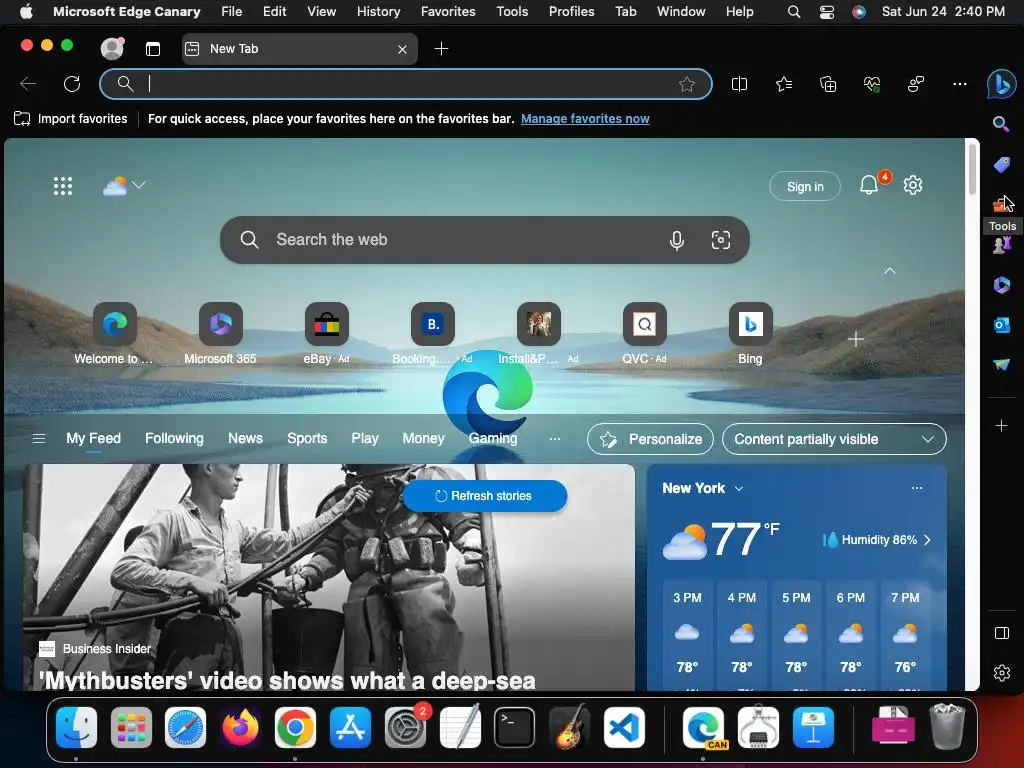1024x768 pixels.
Task: Toggle the sidebar visibility icon
Action: coord(1001,633)
